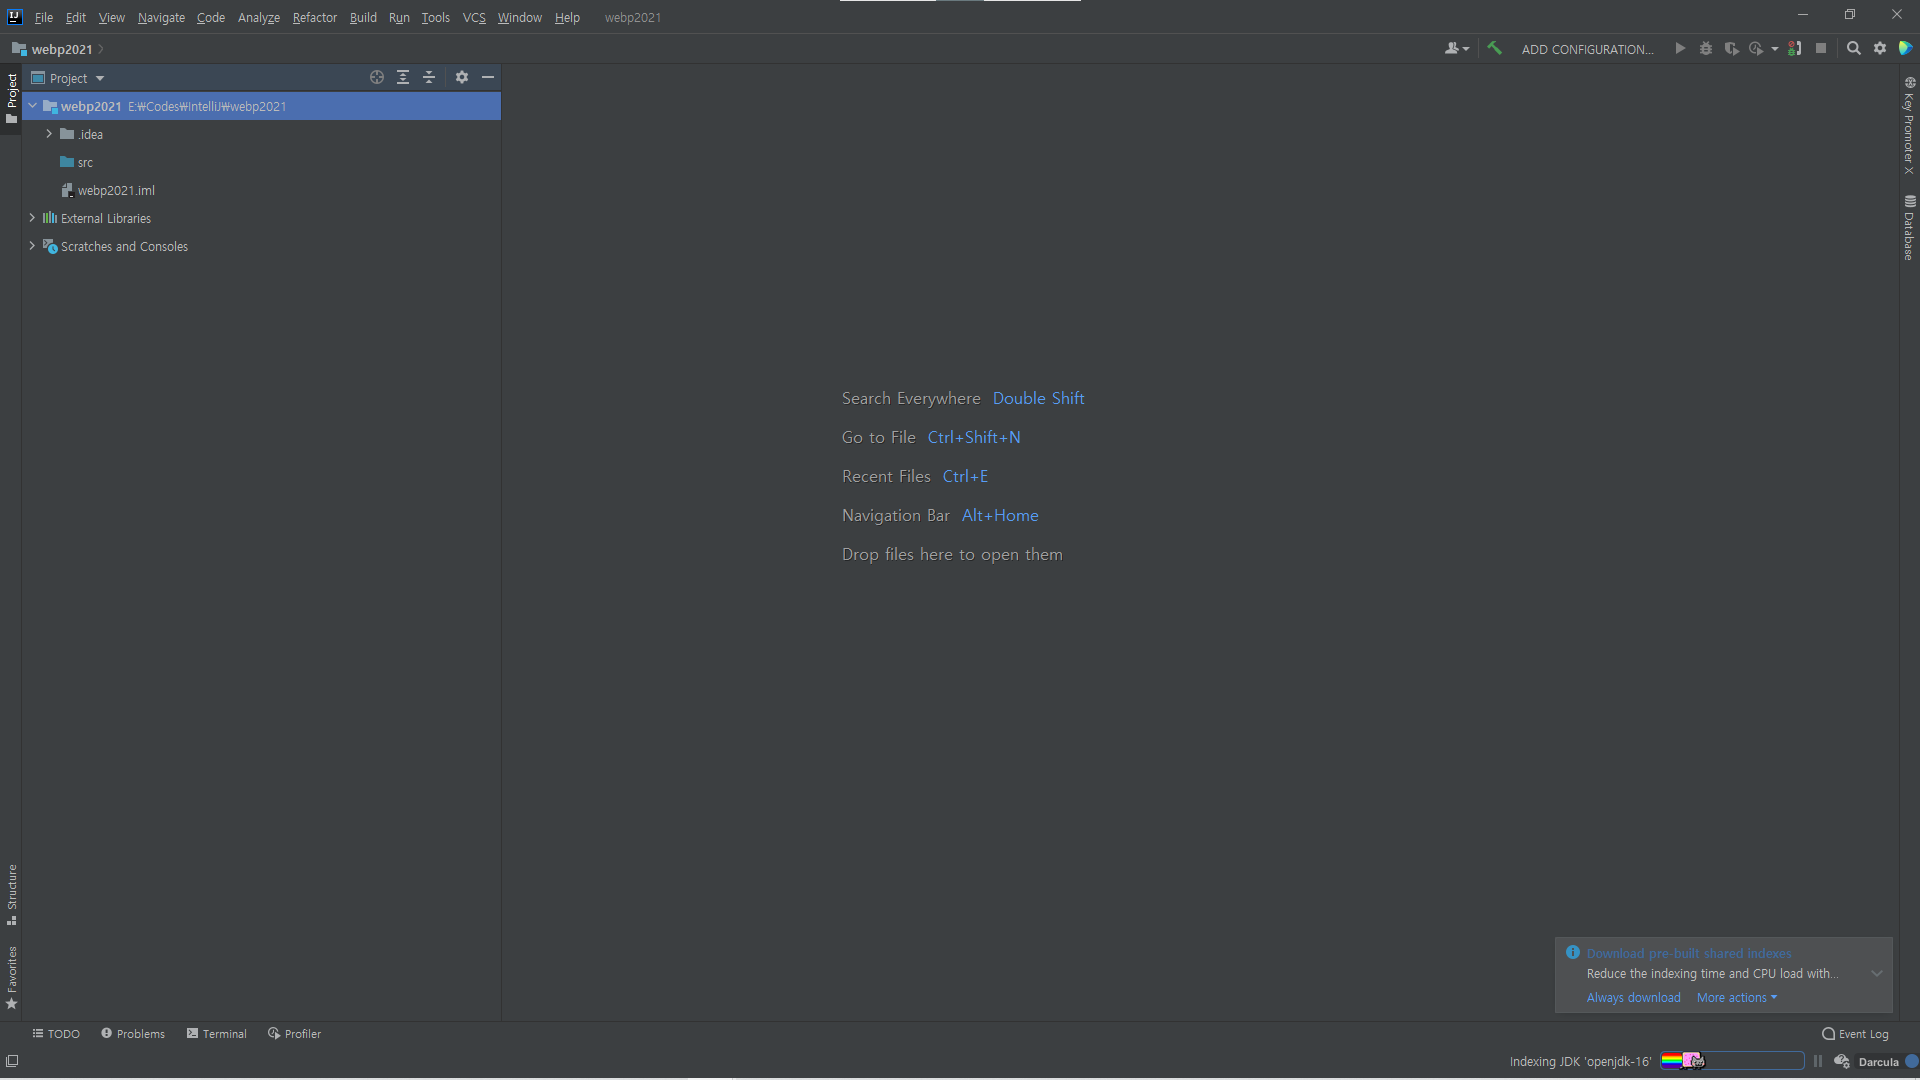Click Collapse All icon in Project panel
1920x1080 pixels.
coord(429,77)
